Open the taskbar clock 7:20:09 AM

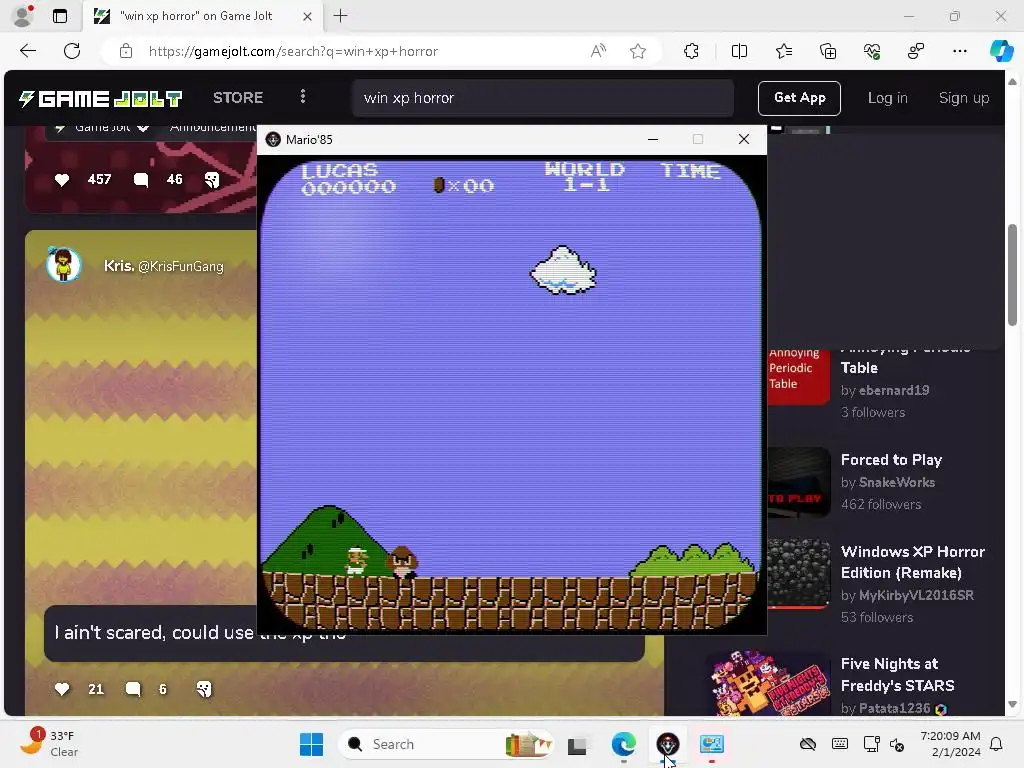(950, 744)
